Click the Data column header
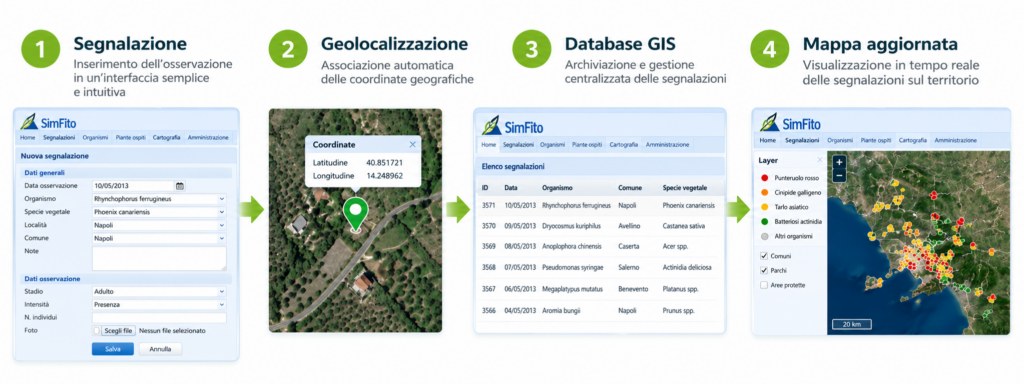Image resolution: width=1024 pixels, height=384 pixels. tap(511, 187)
